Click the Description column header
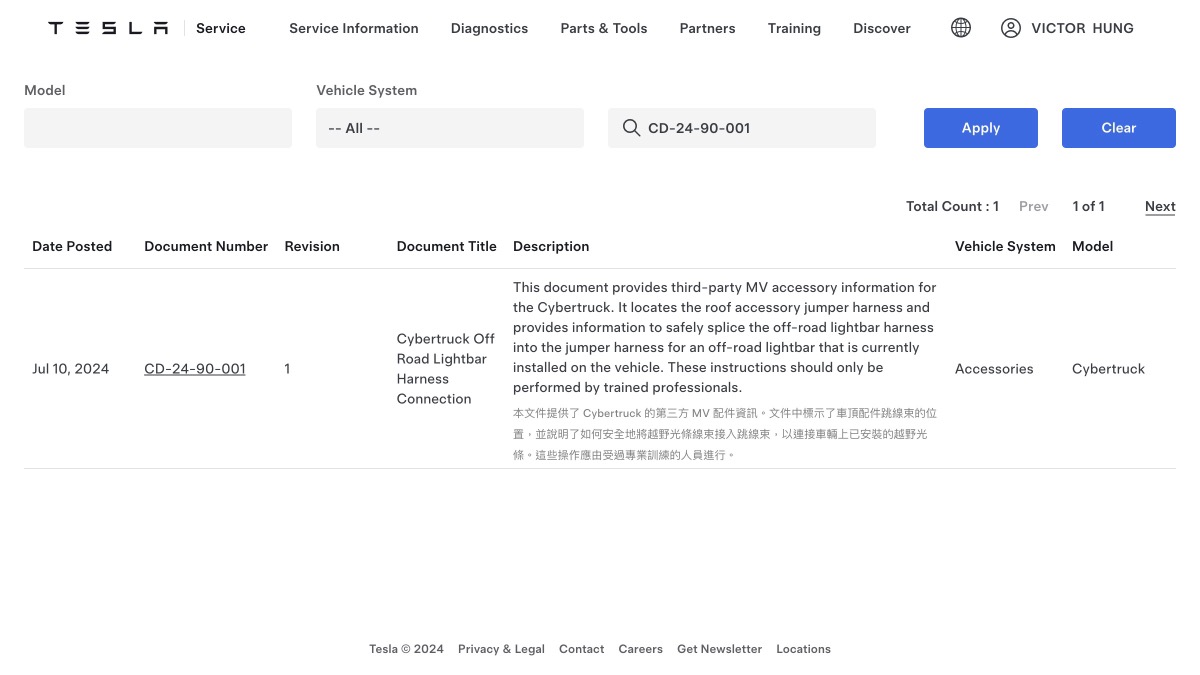1200x675 pixels. tap(551, 246)
